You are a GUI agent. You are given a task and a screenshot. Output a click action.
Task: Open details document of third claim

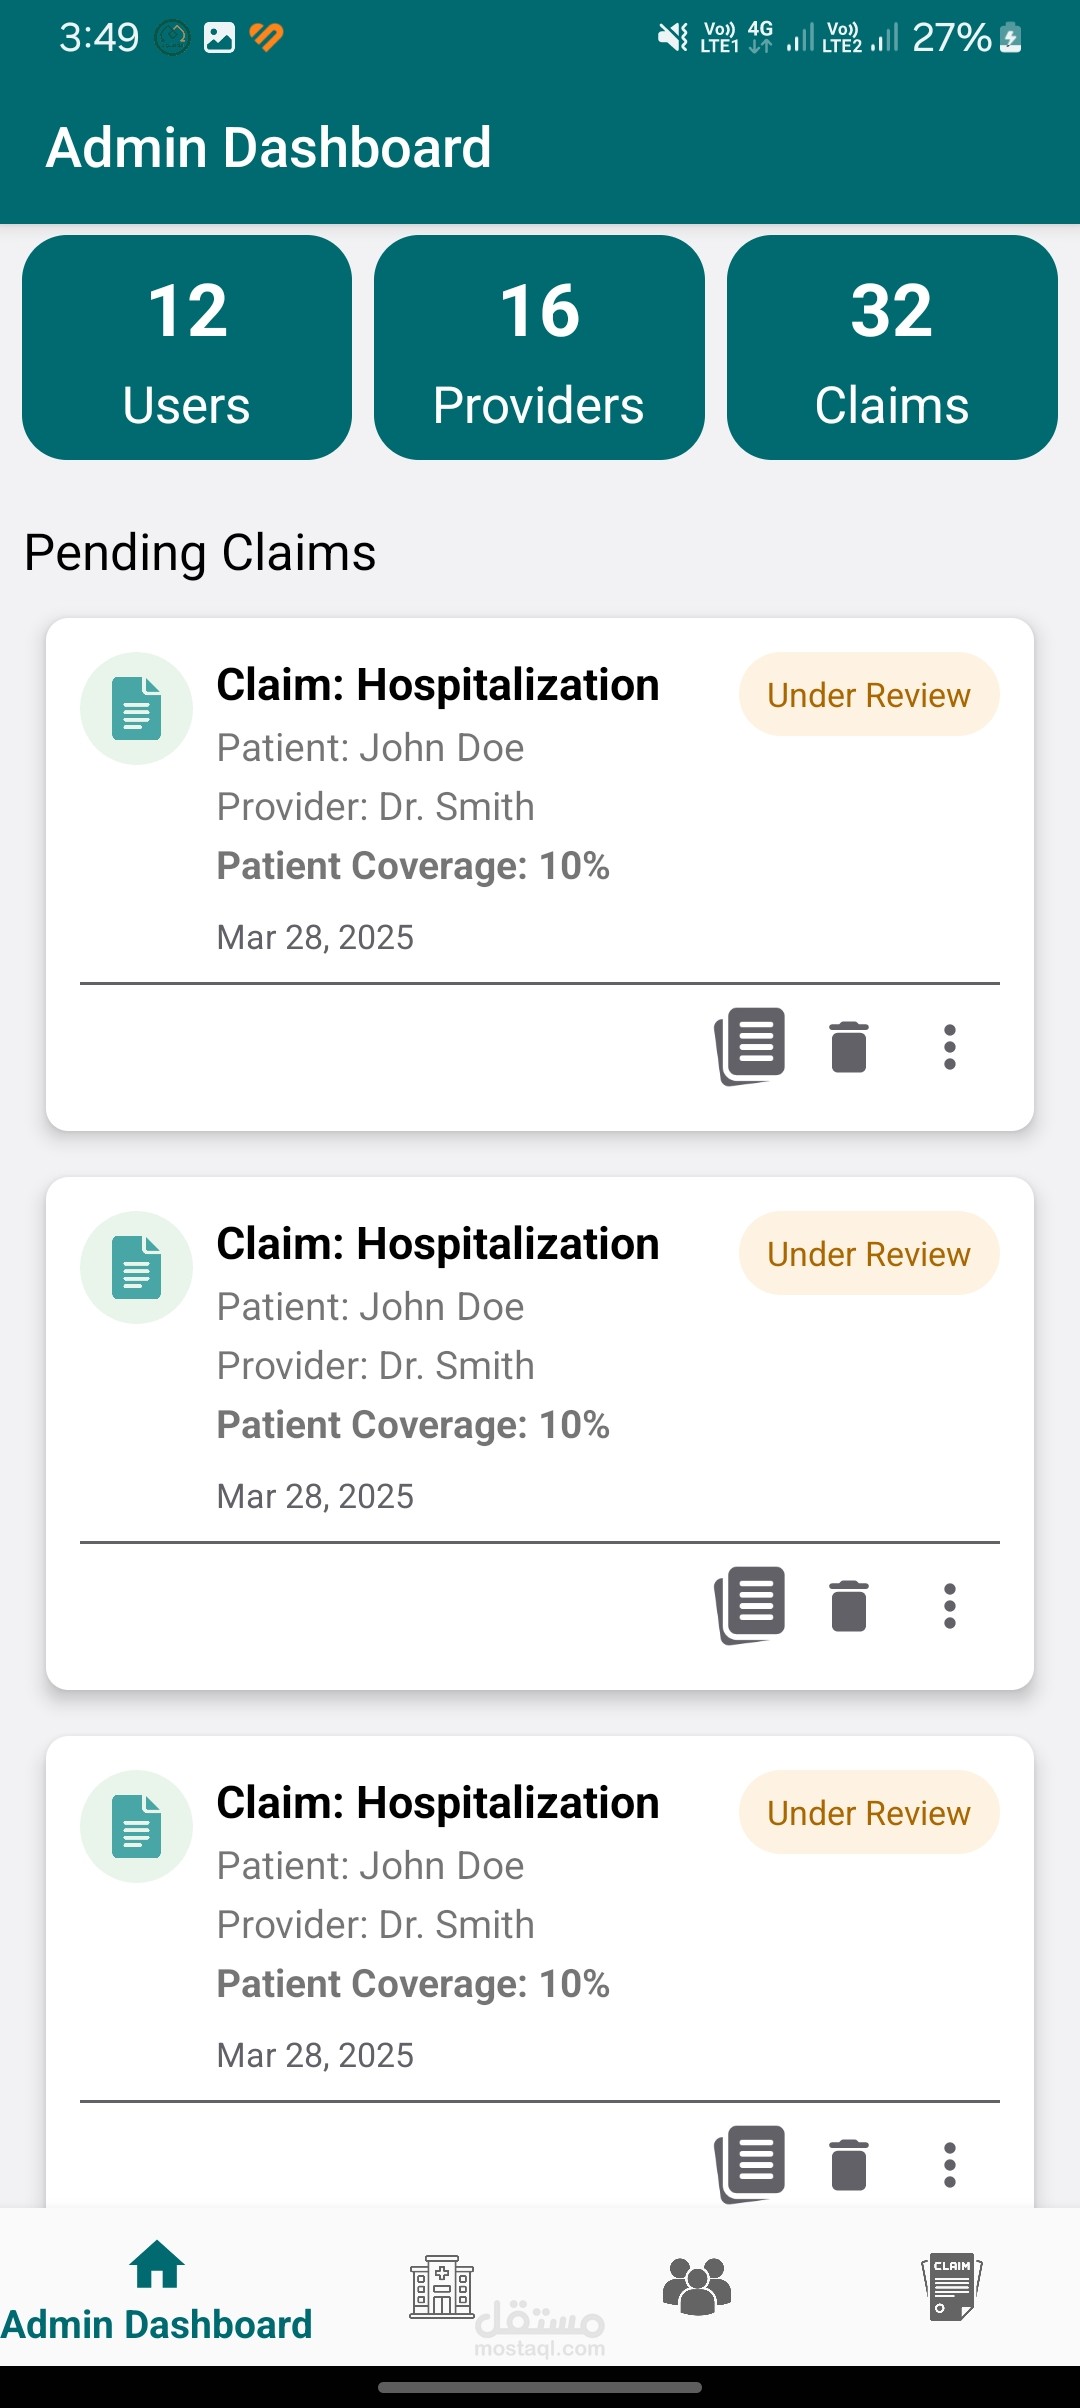click(x=750, y=2164)
